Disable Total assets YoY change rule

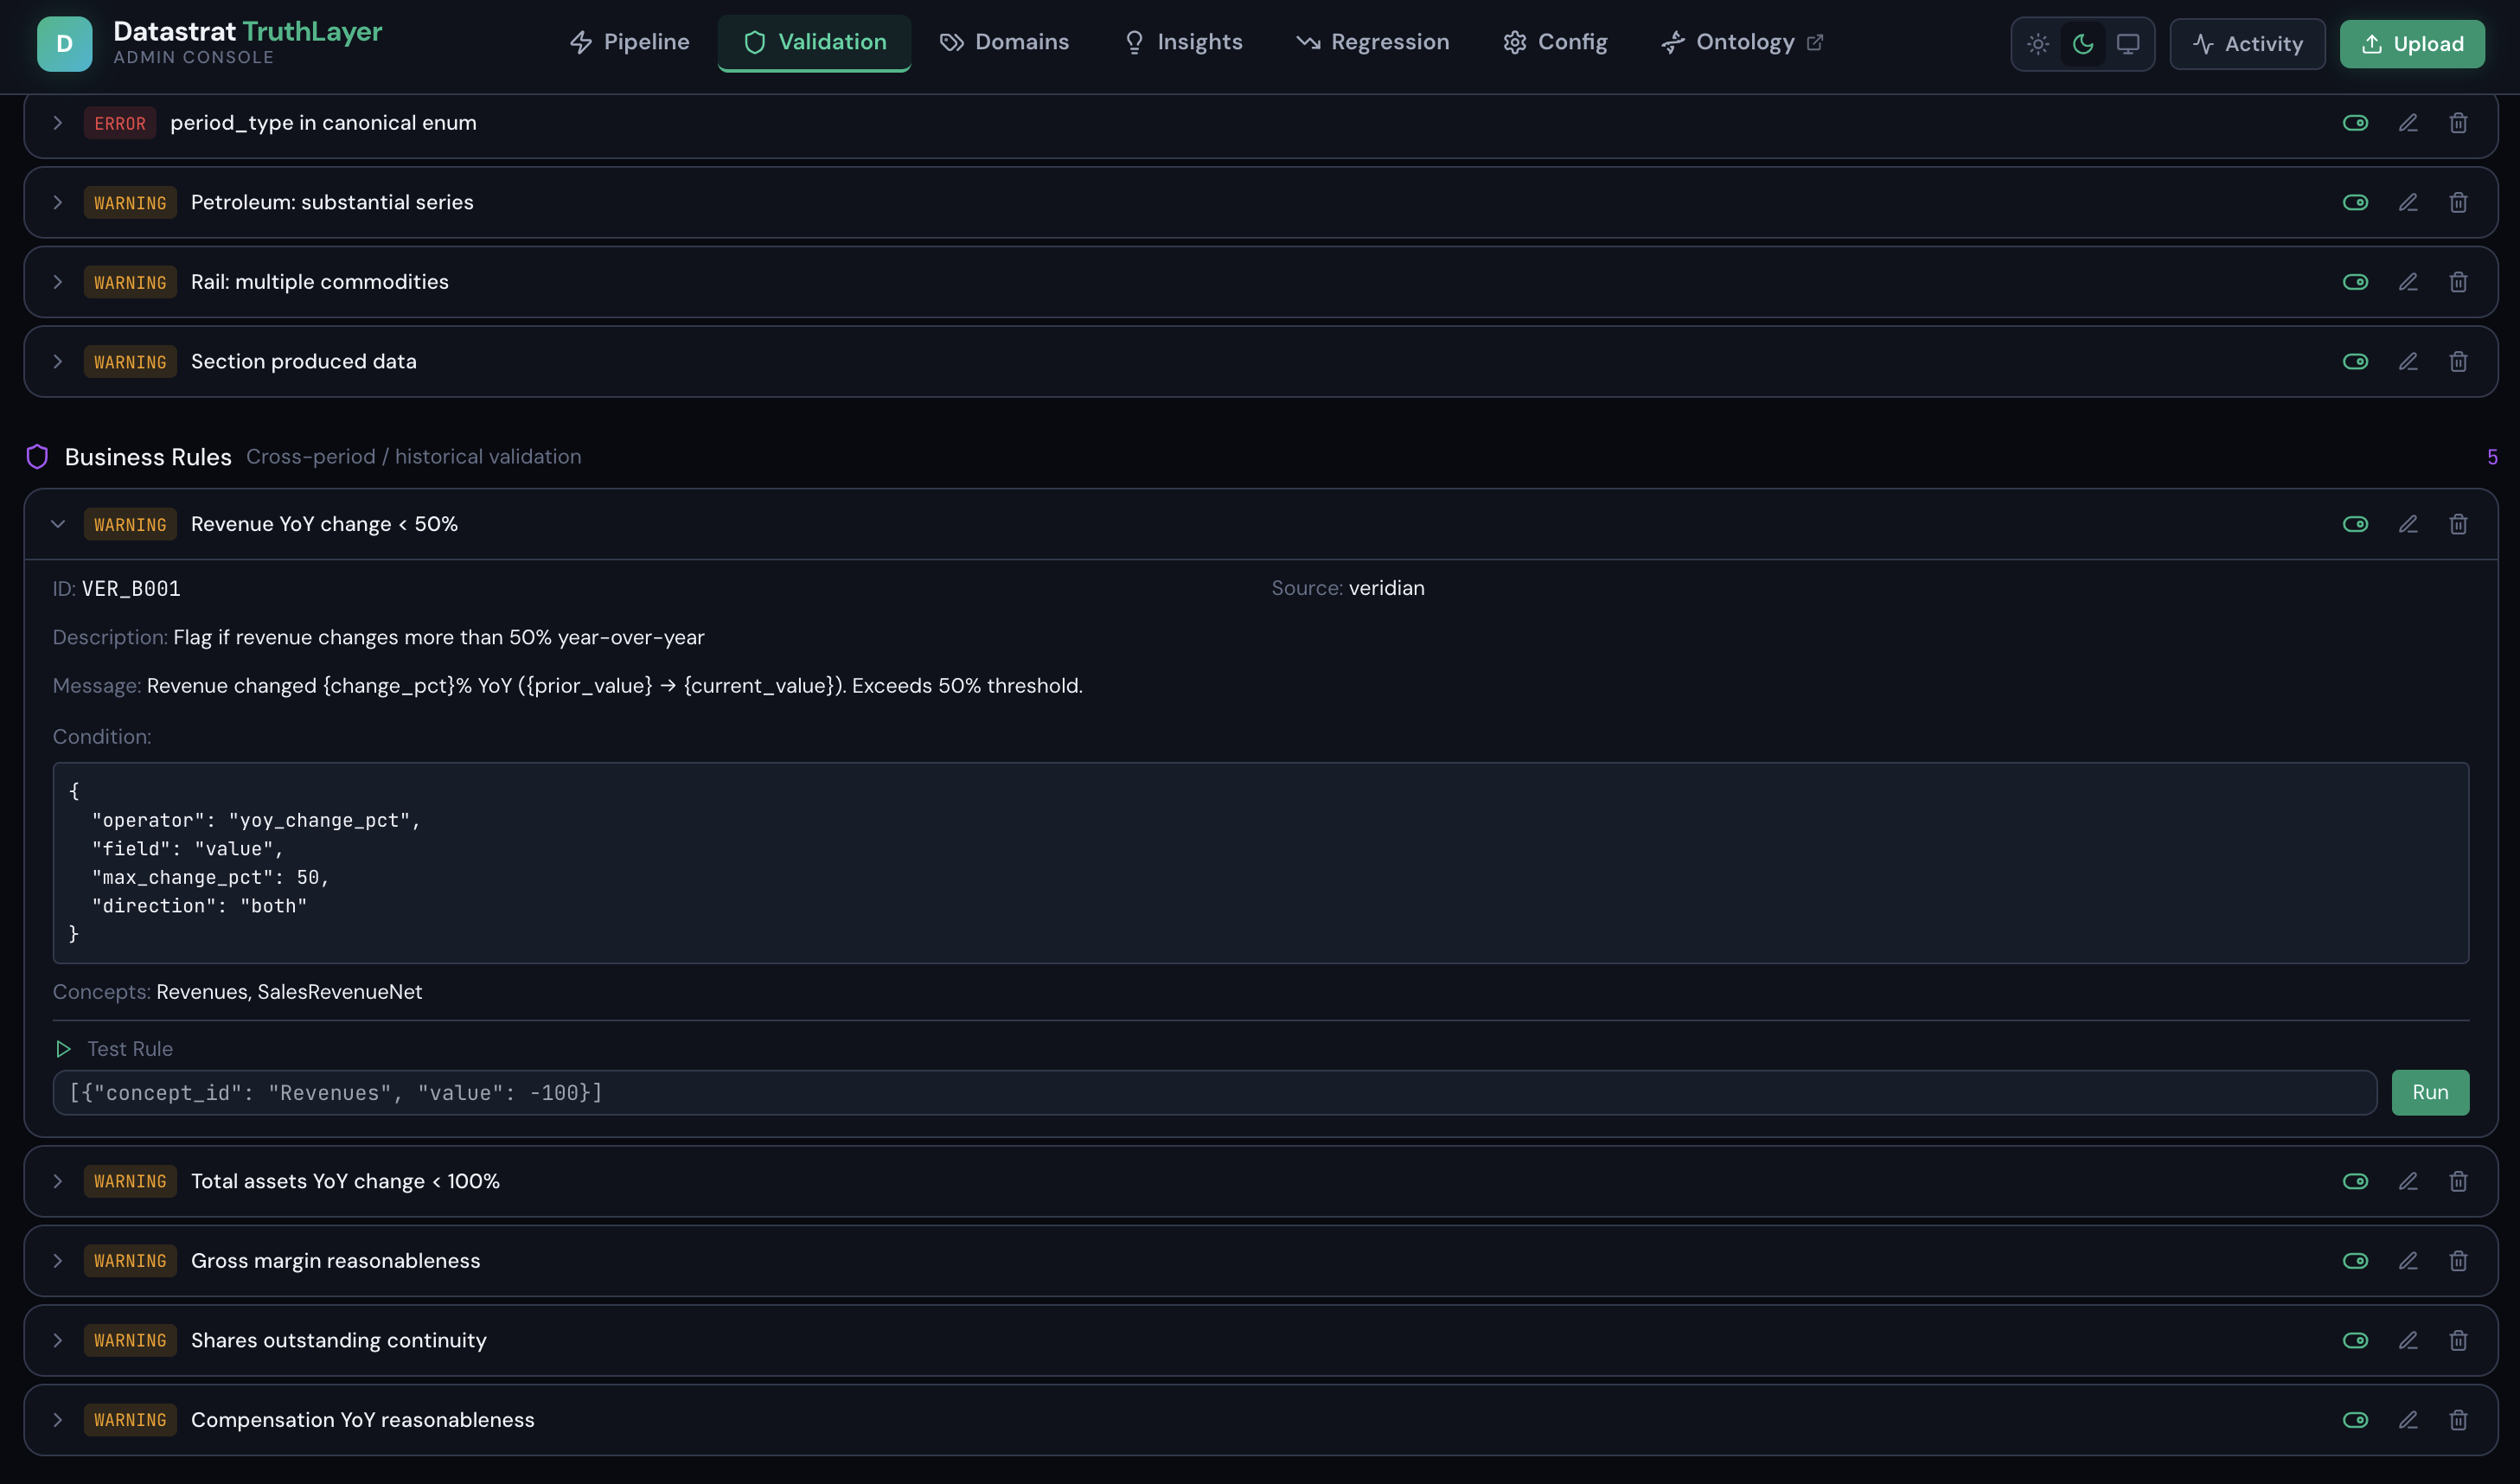(2355, 1182)
